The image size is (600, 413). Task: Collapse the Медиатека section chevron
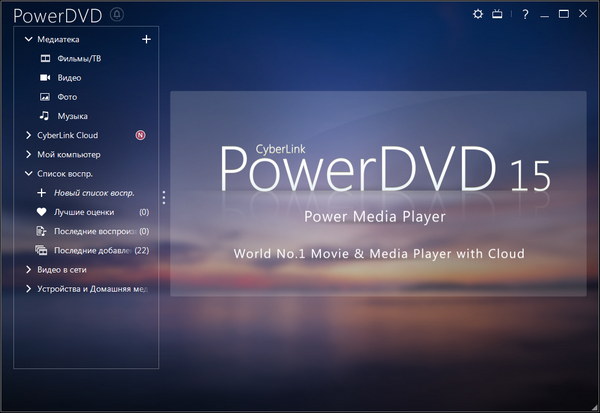click(x=28, y=39)
